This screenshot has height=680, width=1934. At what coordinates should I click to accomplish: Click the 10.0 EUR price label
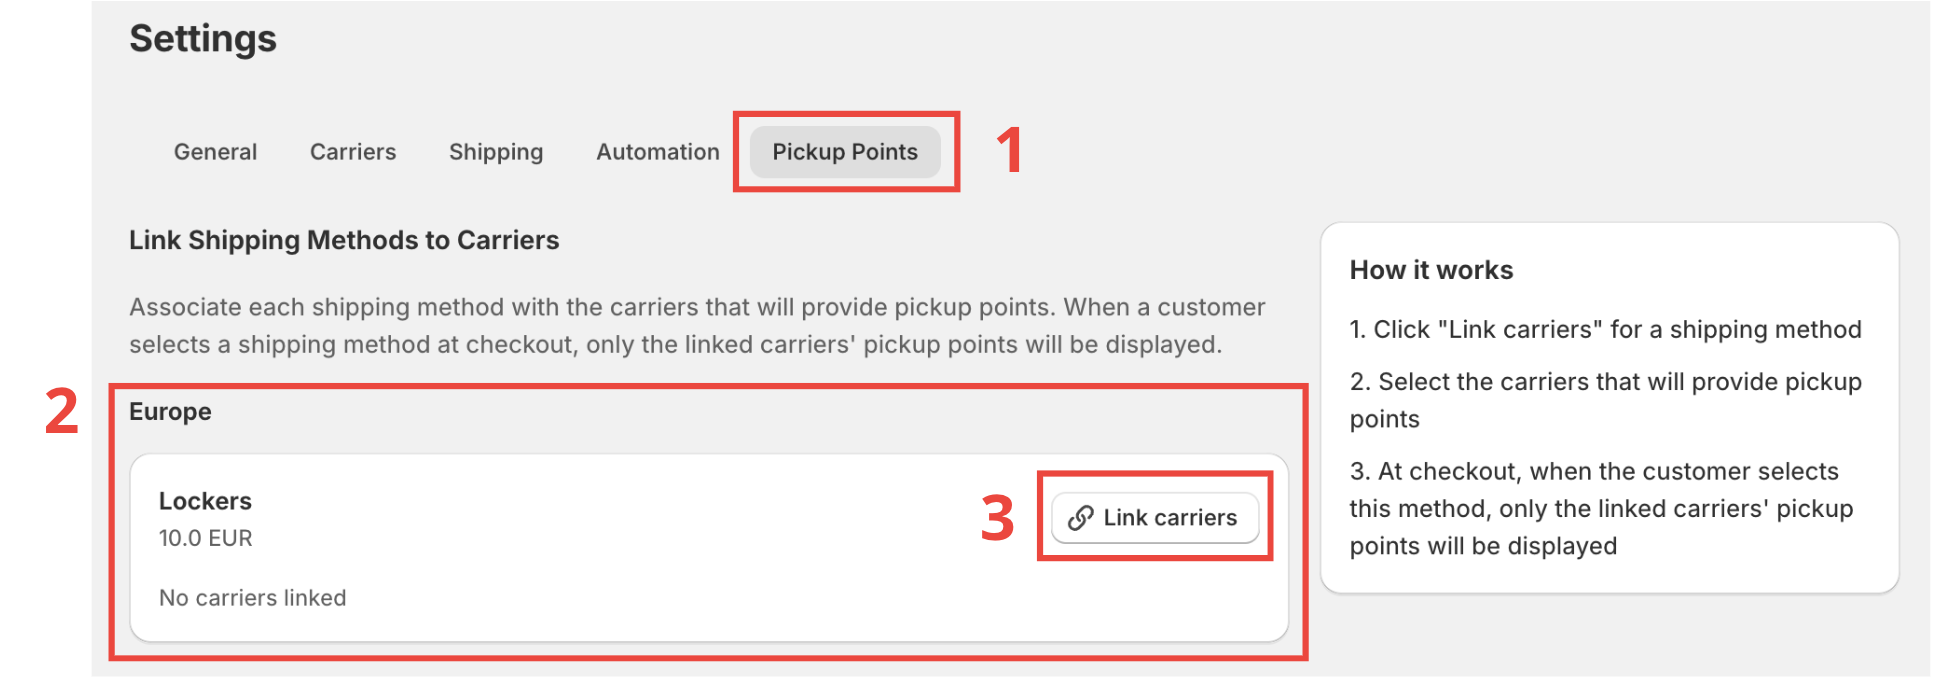[206, 538]
